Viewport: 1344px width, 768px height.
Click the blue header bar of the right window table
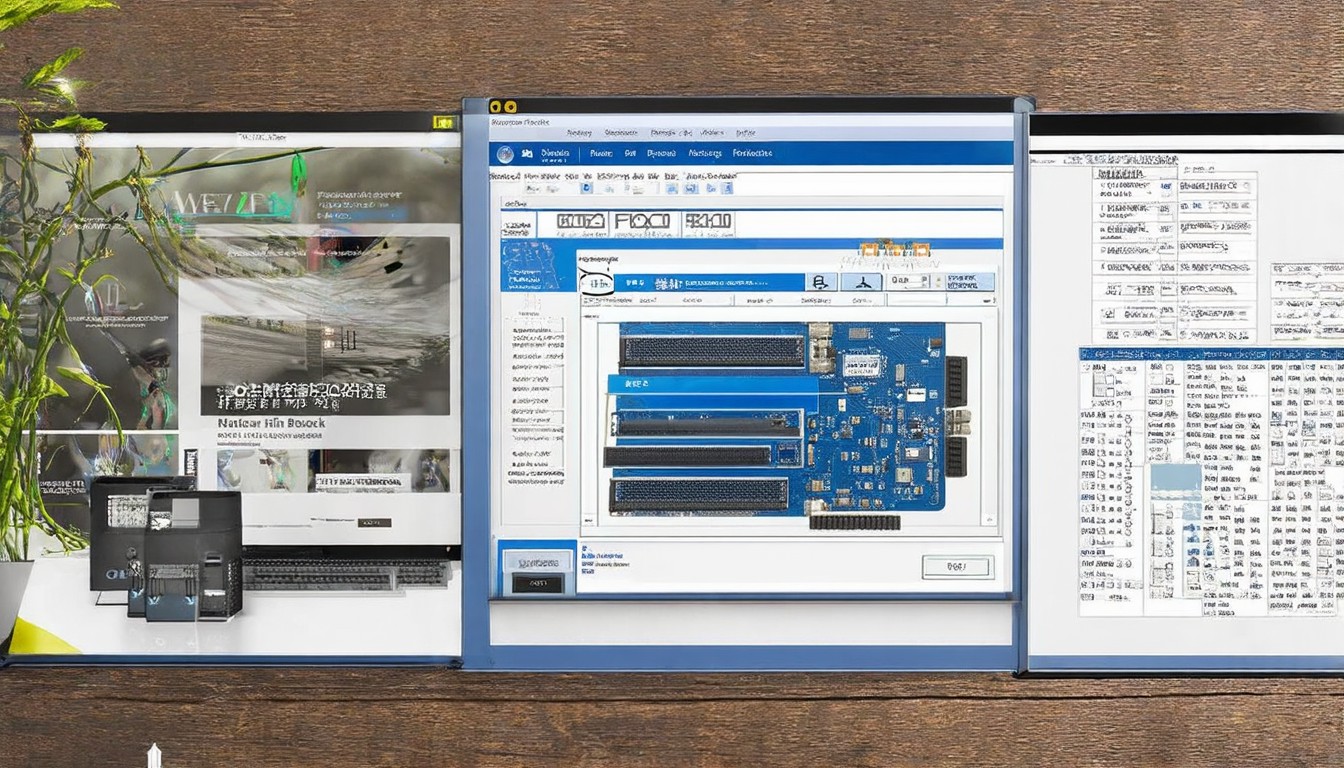point(1211,354)
